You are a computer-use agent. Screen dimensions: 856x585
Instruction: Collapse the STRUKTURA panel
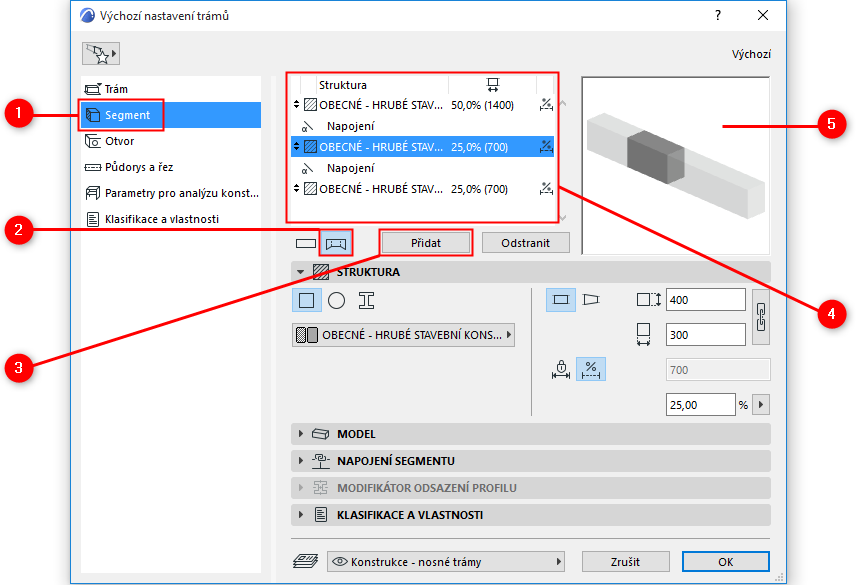click(300, 272)
